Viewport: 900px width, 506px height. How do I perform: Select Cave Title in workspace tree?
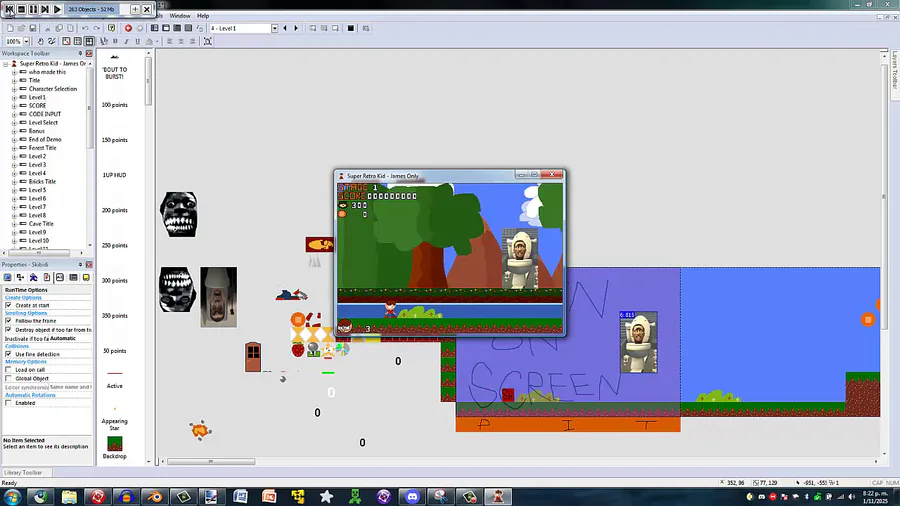(x=41, y=224)
